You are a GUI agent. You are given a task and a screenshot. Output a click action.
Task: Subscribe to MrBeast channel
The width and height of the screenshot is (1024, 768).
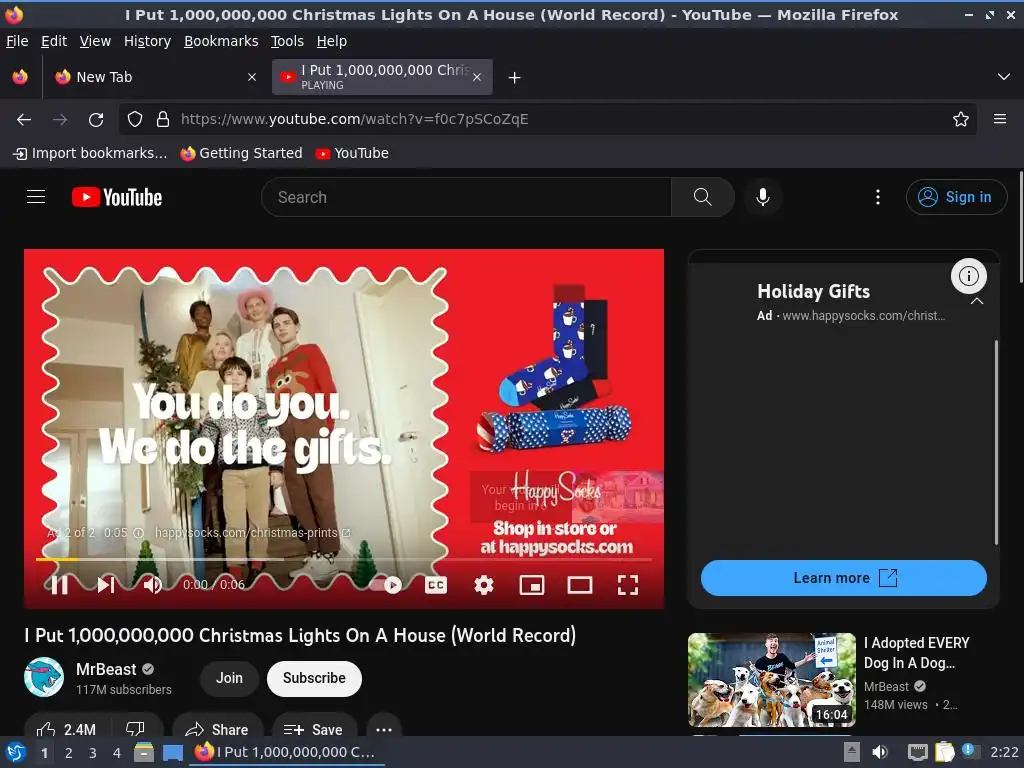pos(314,678)
